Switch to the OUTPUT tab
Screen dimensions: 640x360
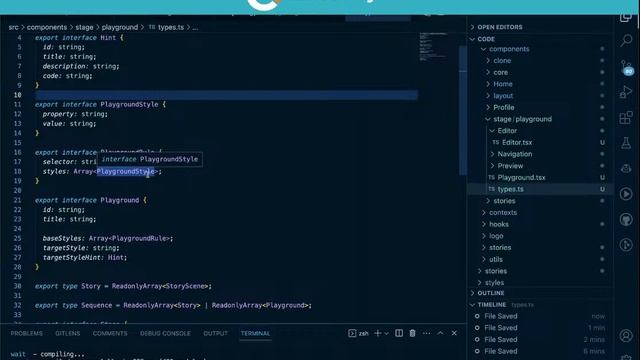click(216, 333)
